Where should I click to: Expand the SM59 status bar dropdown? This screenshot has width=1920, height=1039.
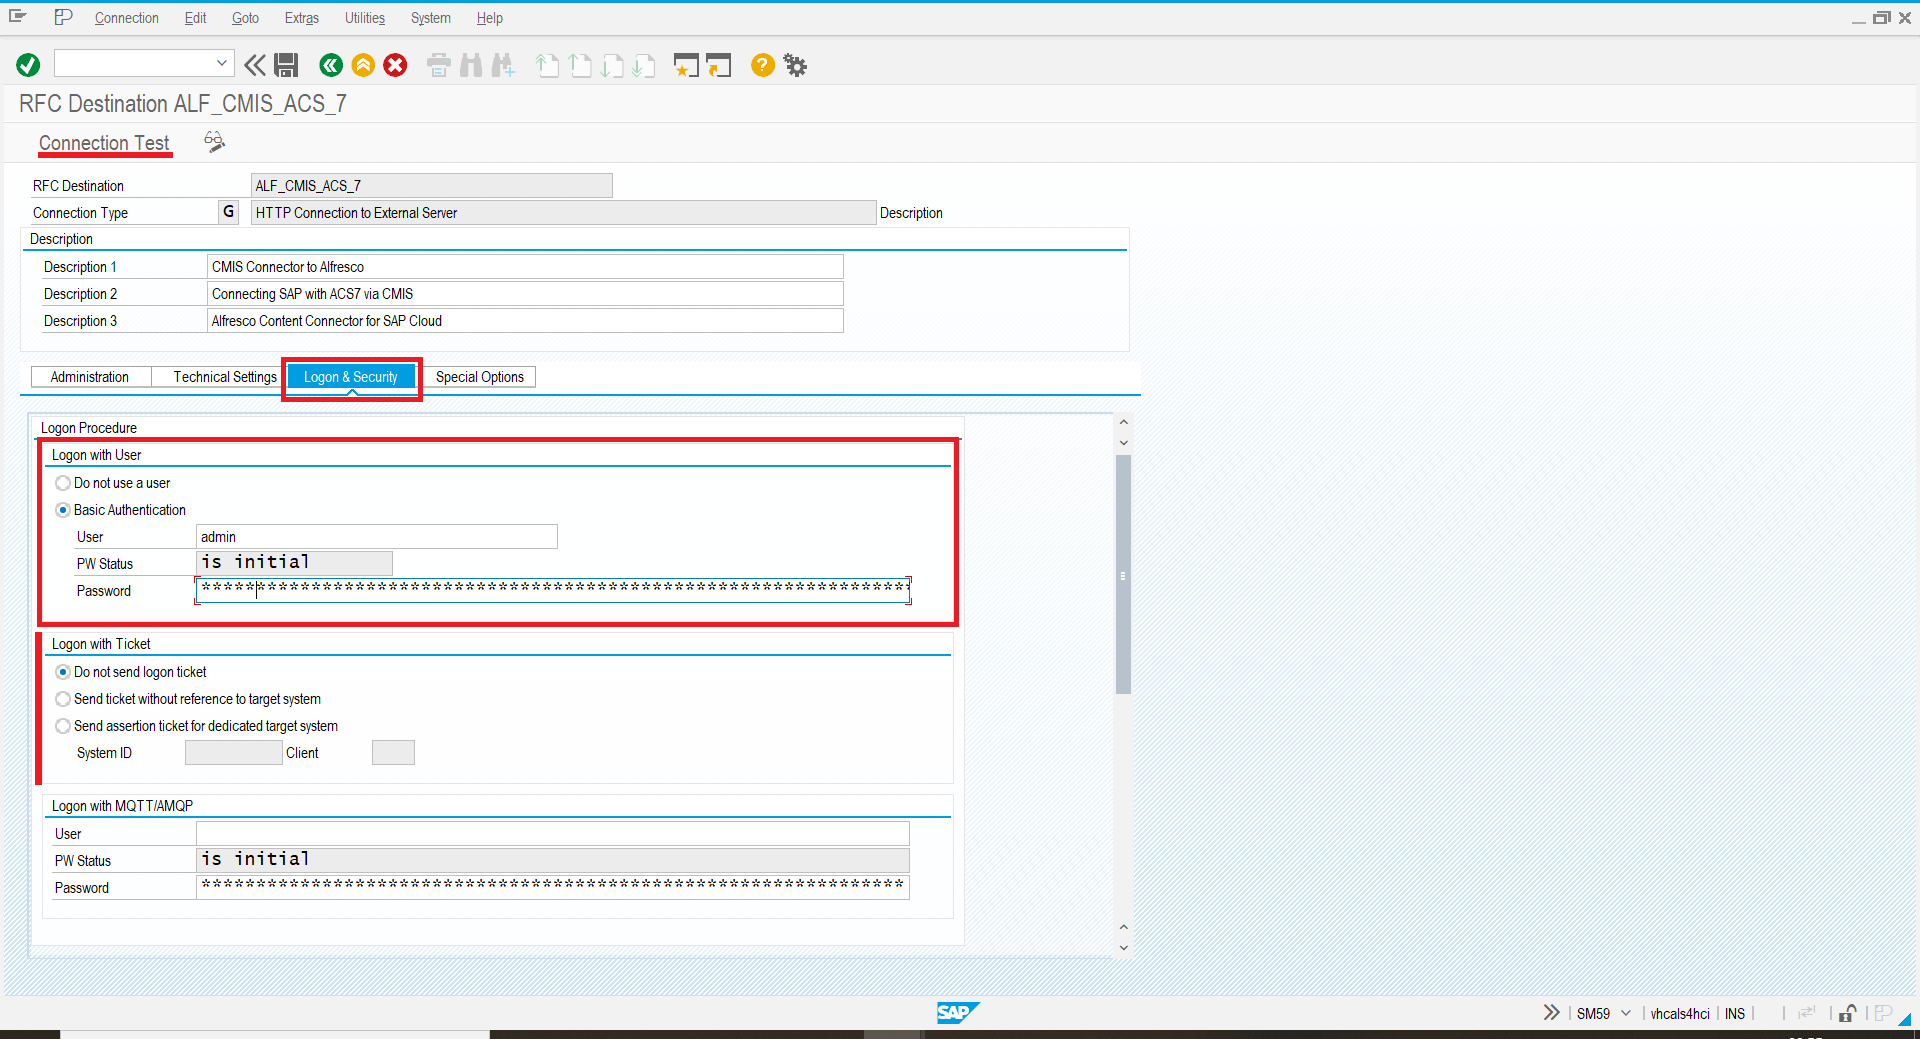(x=1626, y=1013)
